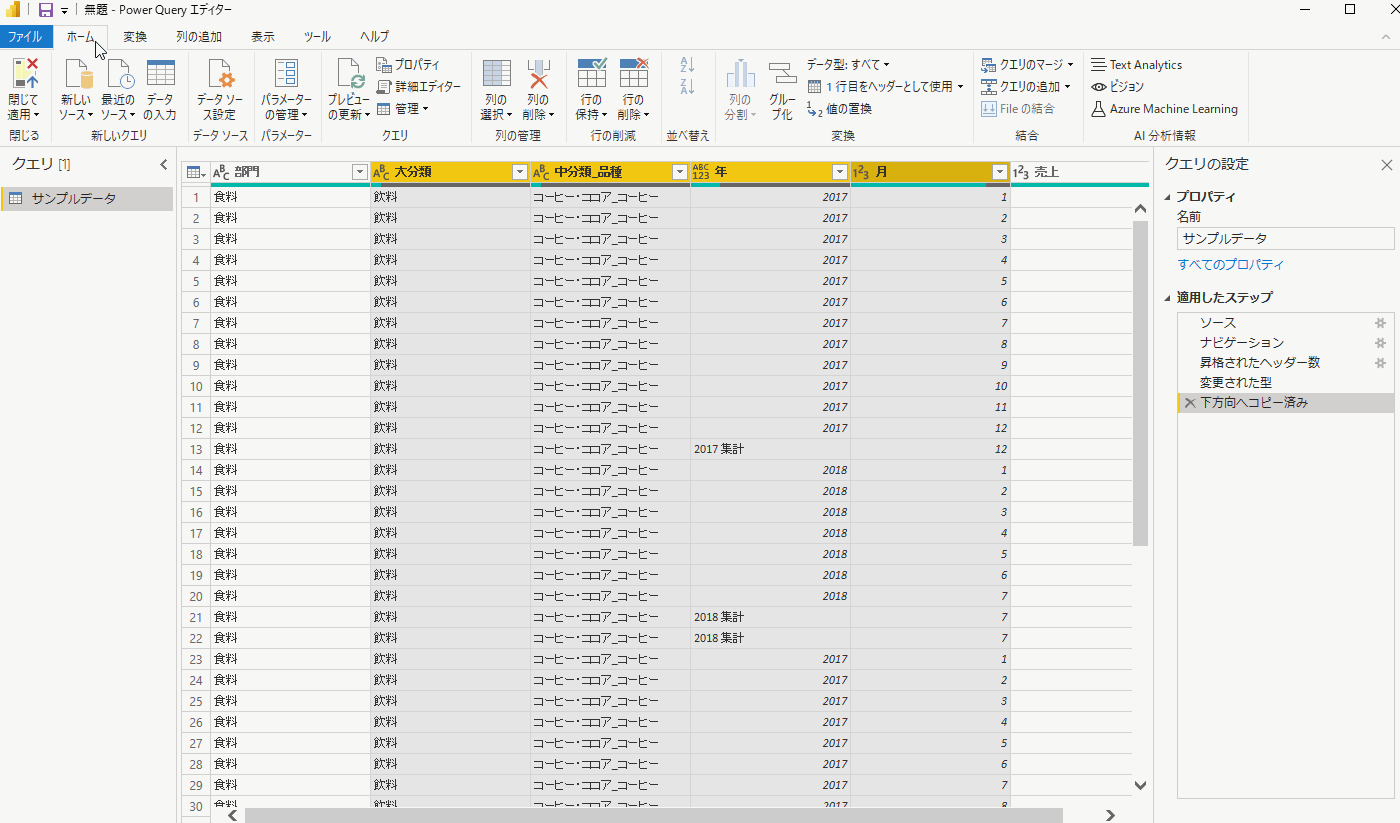This screenshot has height=823, width=1400.
Task: Open the 表示 ribbon tab
Action: point(263,37)
